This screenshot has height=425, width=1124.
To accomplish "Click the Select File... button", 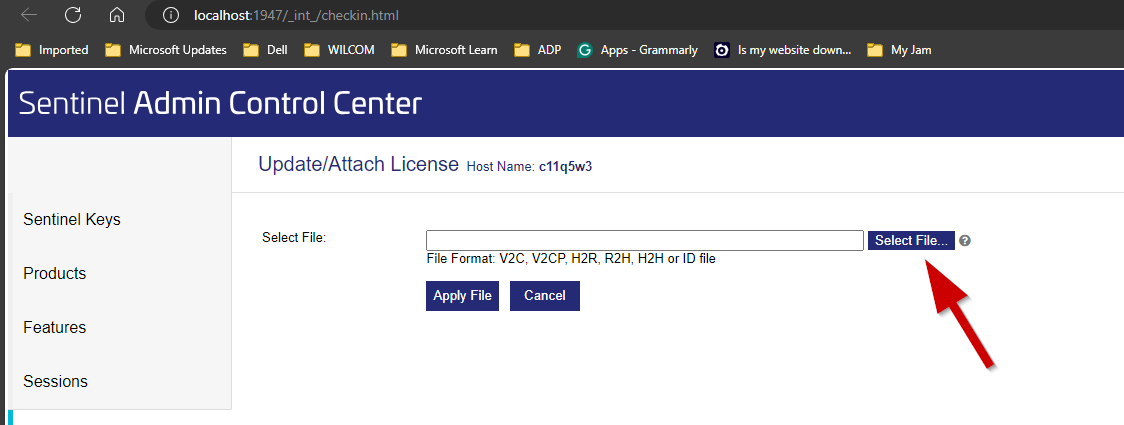I will coord(911,241).
